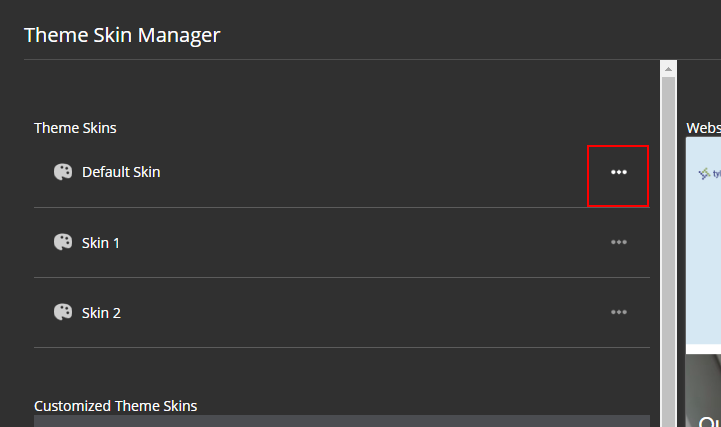Click the Theme Skins section heading
Image resolution: width=721 pixels, height=427 pixels.
(76, 128)
